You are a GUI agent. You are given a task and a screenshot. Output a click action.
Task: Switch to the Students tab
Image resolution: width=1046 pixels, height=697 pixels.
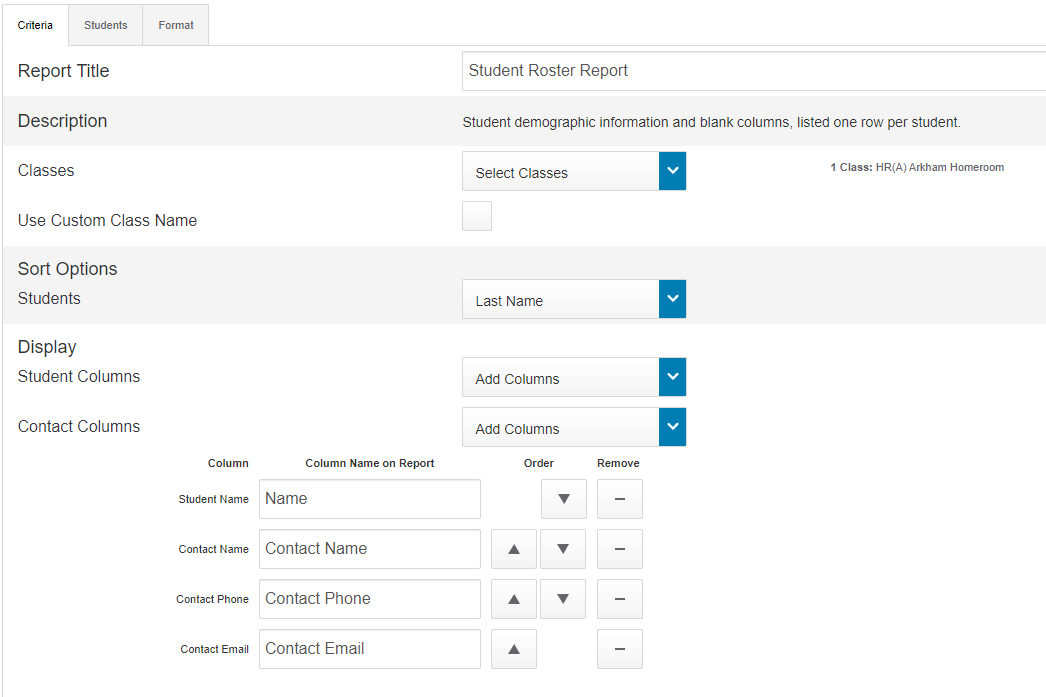[105, 24]
